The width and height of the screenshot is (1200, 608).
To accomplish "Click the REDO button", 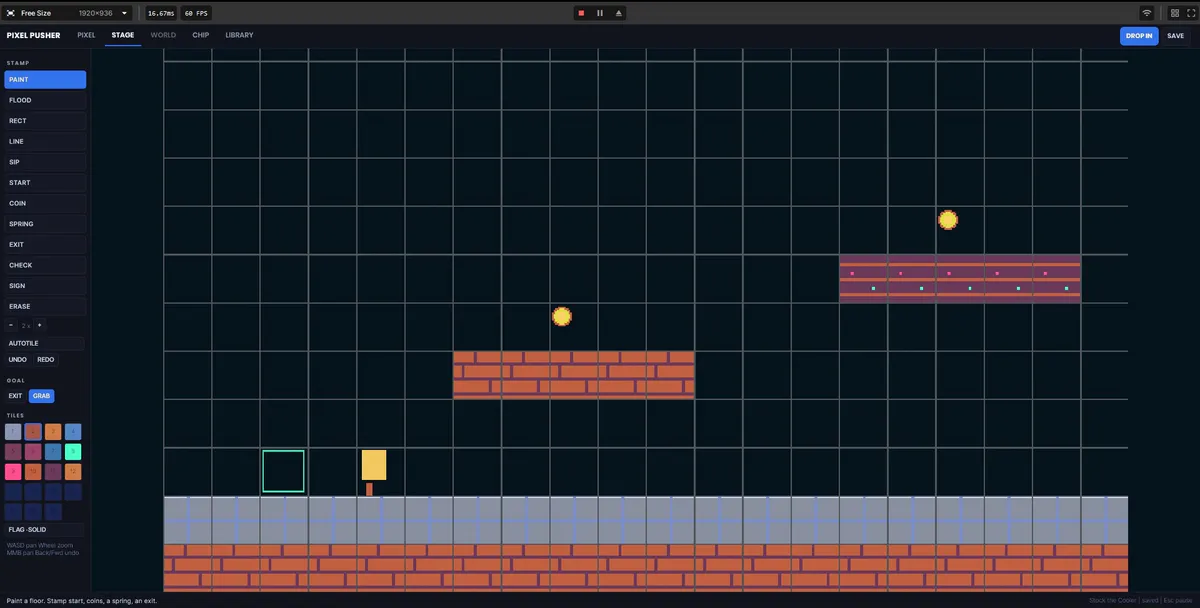I will pos(46,359).
